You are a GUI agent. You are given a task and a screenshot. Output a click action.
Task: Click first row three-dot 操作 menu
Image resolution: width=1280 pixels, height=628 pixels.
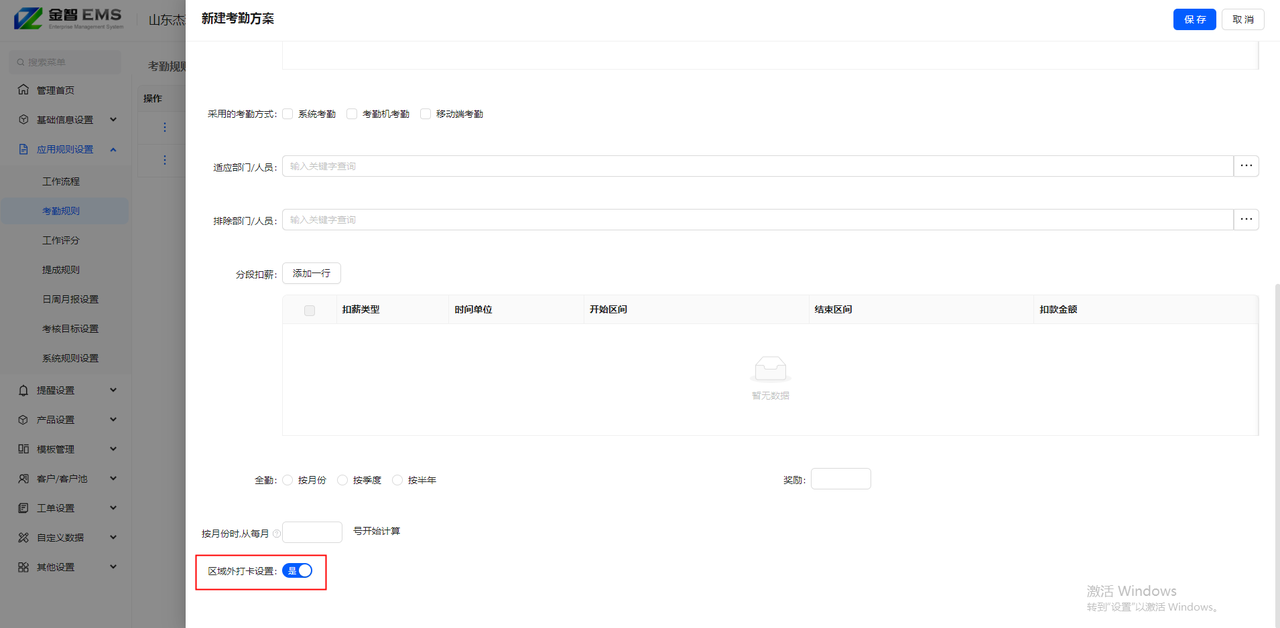click(164, 127)
